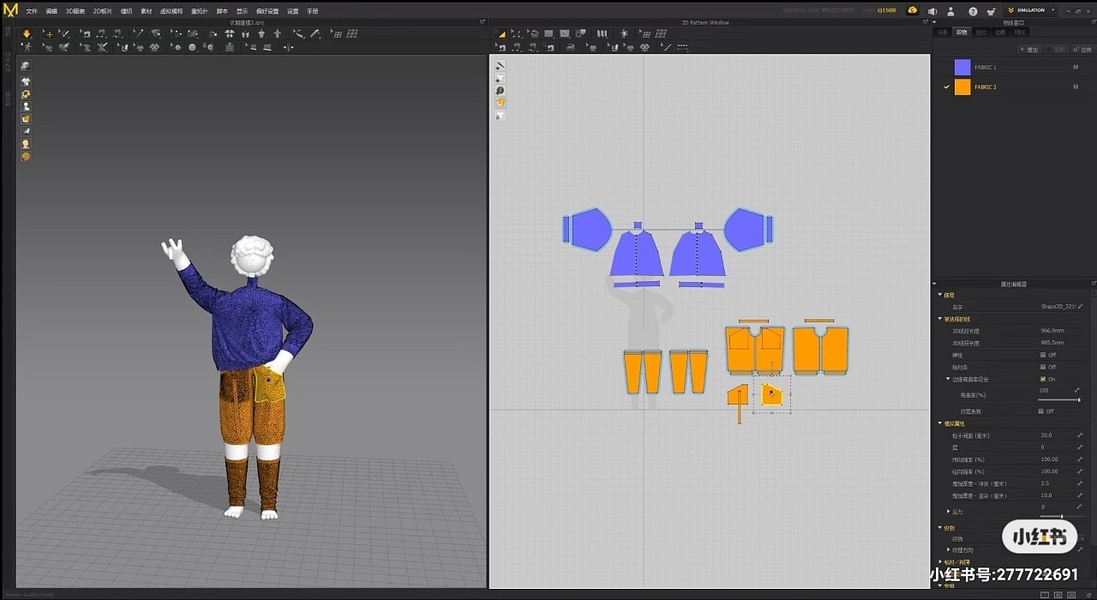The width and height of the screenshot is (1097, 600).
Task: Click the 增加 add fabric button
Action: [1029, 50]
